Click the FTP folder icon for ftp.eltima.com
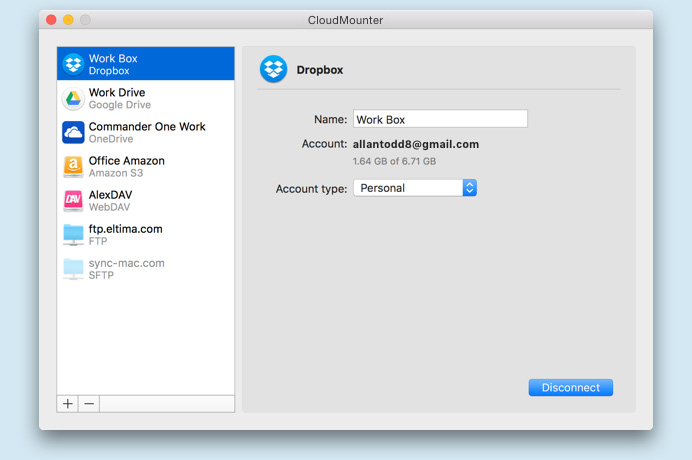 tap(73, 235)
